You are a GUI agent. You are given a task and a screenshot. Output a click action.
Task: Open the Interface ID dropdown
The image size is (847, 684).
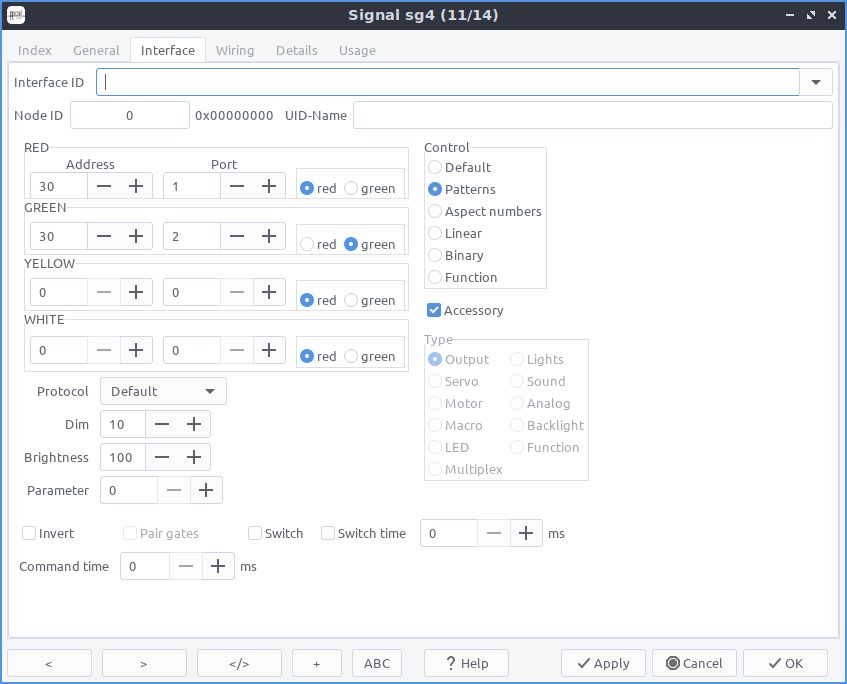[x=816, y=82]
